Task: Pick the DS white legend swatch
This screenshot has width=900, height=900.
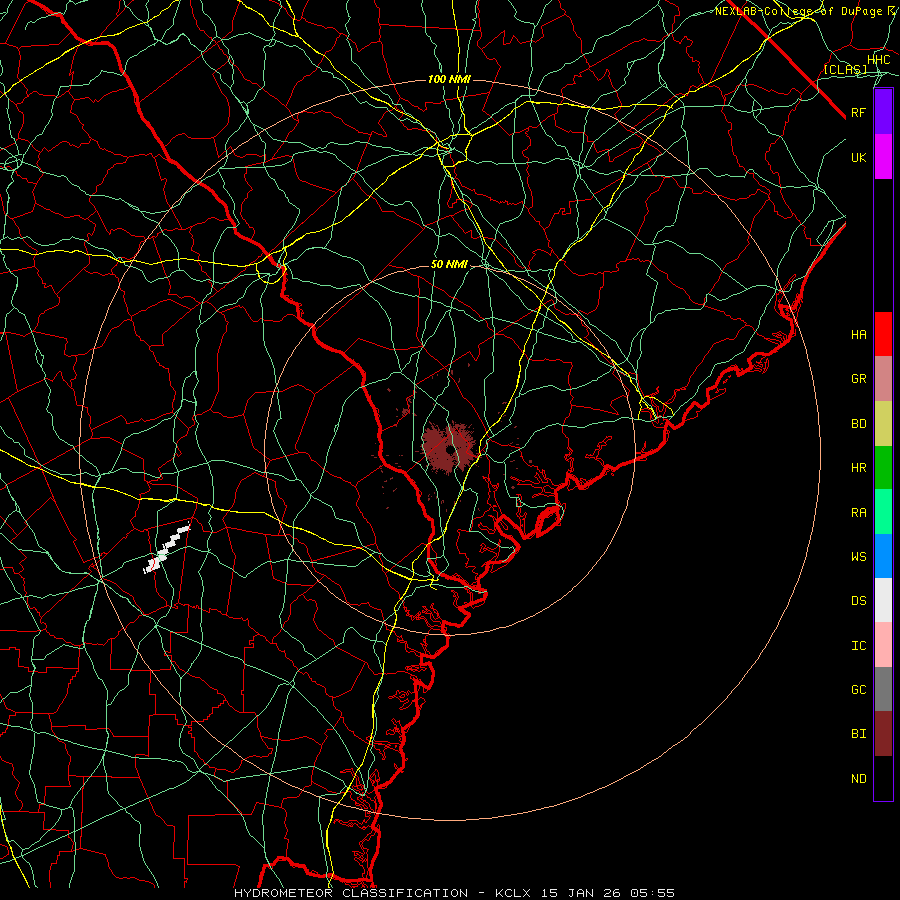Action: tap(883, 600)
